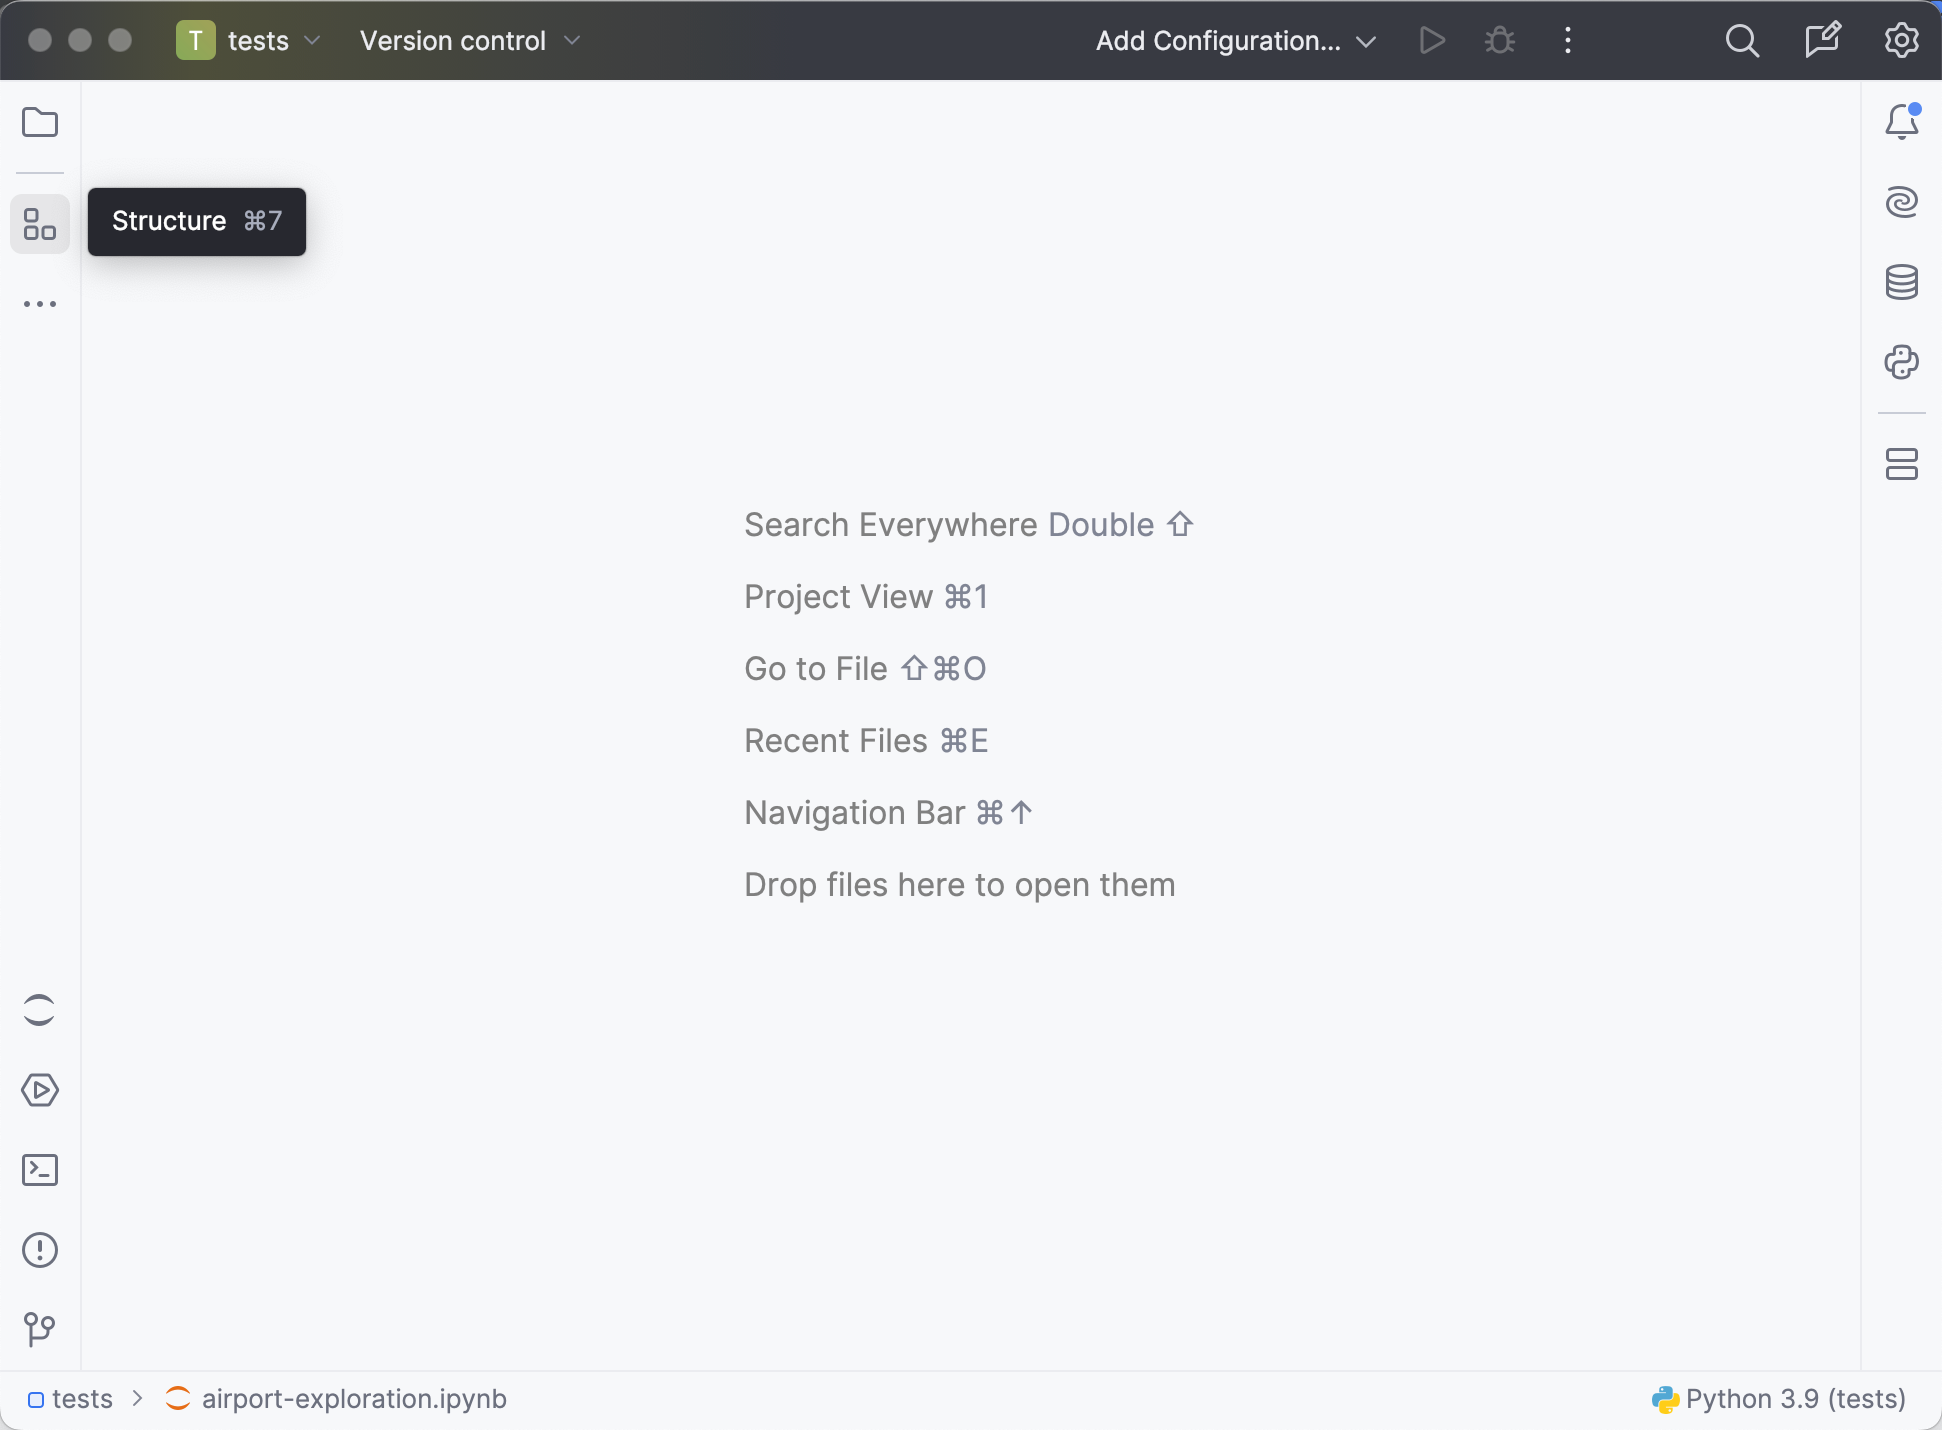This screenshot has height=1430, width=1942.
Task: Click the green T project badge
Action: (x=196, y=40)
